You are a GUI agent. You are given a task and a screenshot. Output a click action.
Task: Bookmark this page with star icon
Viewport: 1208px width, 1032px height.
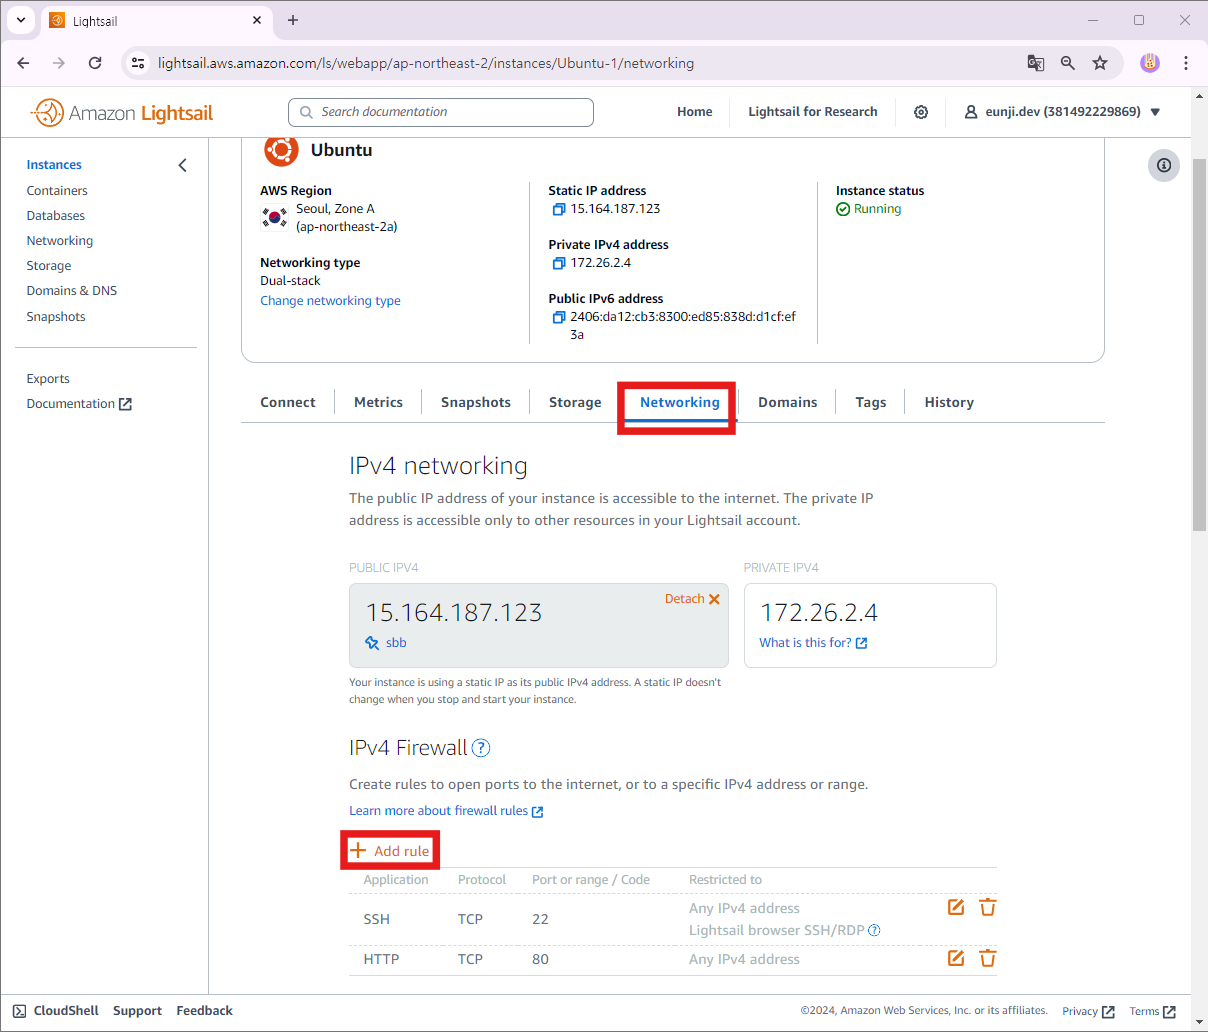click(1100, 63)
